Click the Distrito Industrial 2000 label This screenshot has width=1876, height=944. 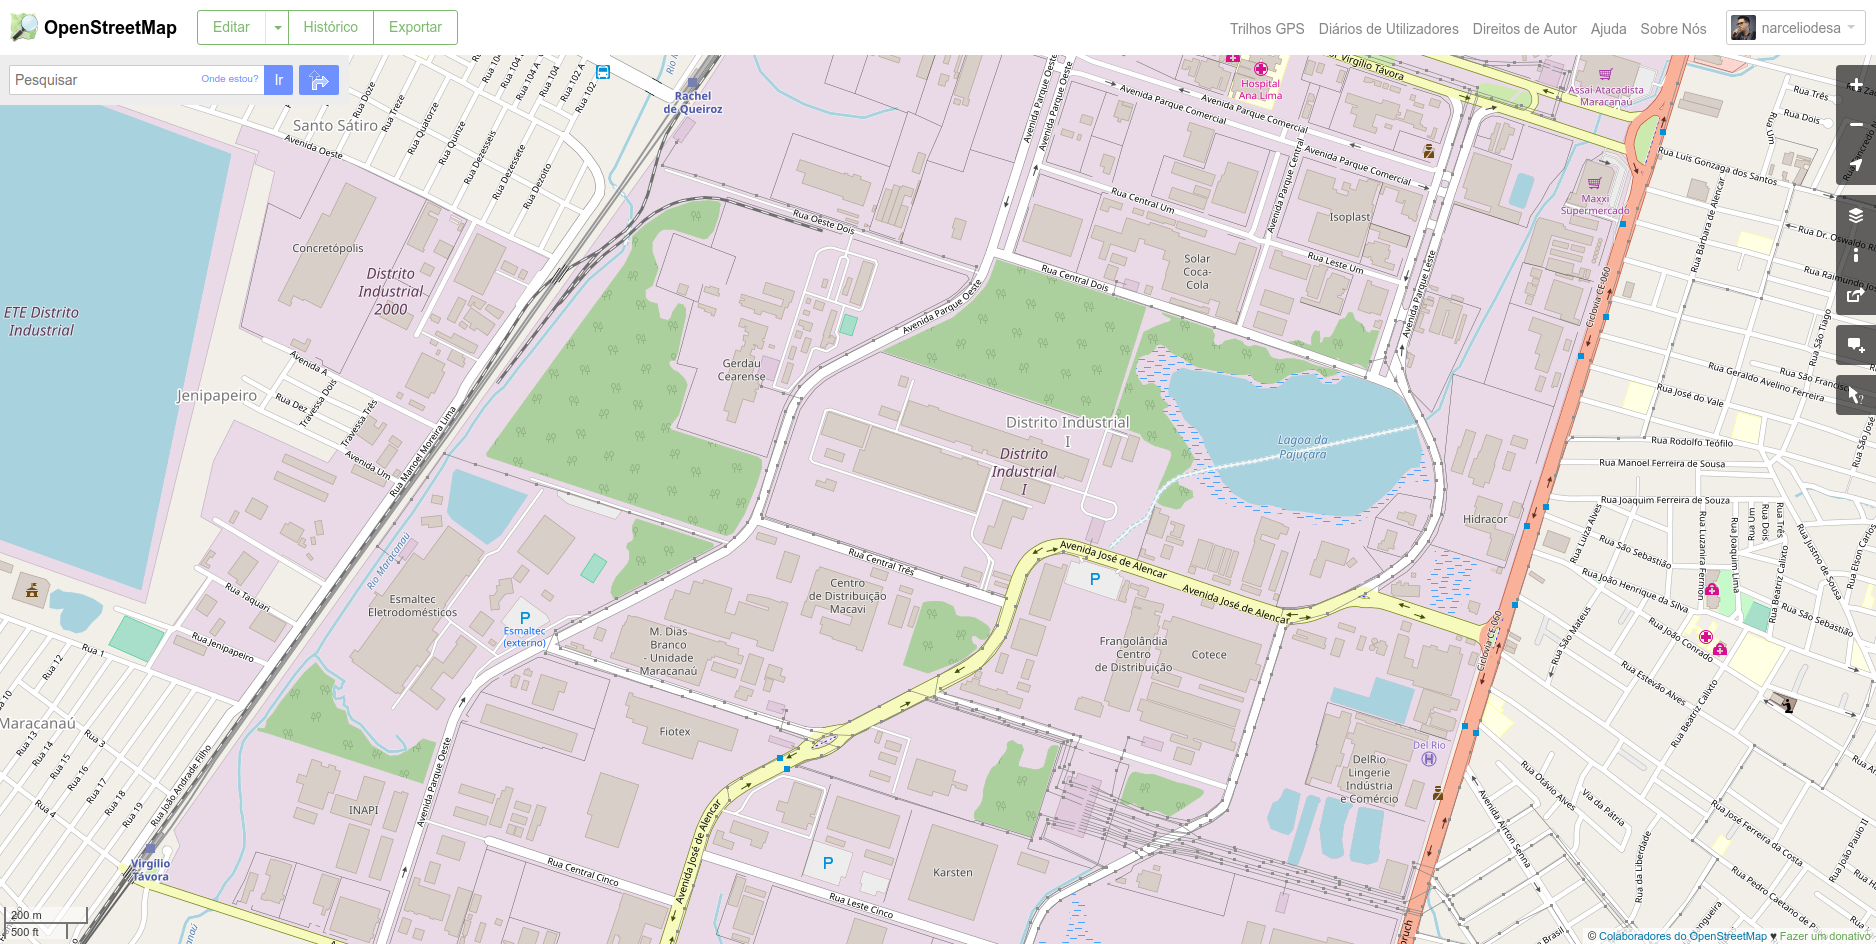click(390, 291)
